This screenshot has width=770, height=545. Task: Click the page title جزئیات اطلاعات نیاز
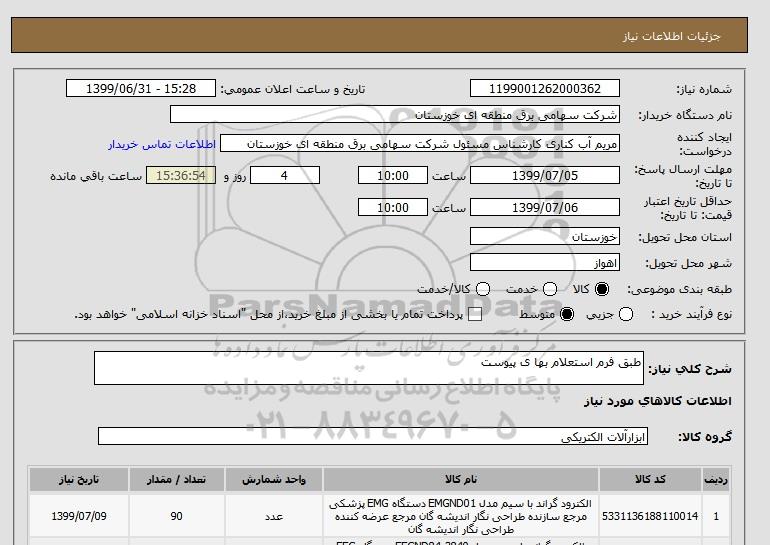pos(671,36)
